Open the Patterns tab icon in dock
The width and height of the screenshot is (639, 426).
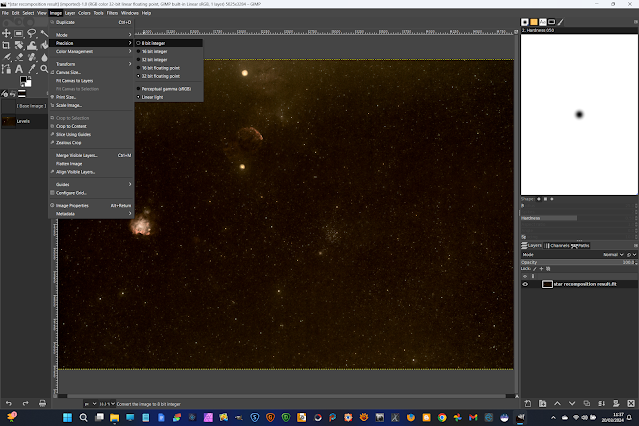(534, 22)
